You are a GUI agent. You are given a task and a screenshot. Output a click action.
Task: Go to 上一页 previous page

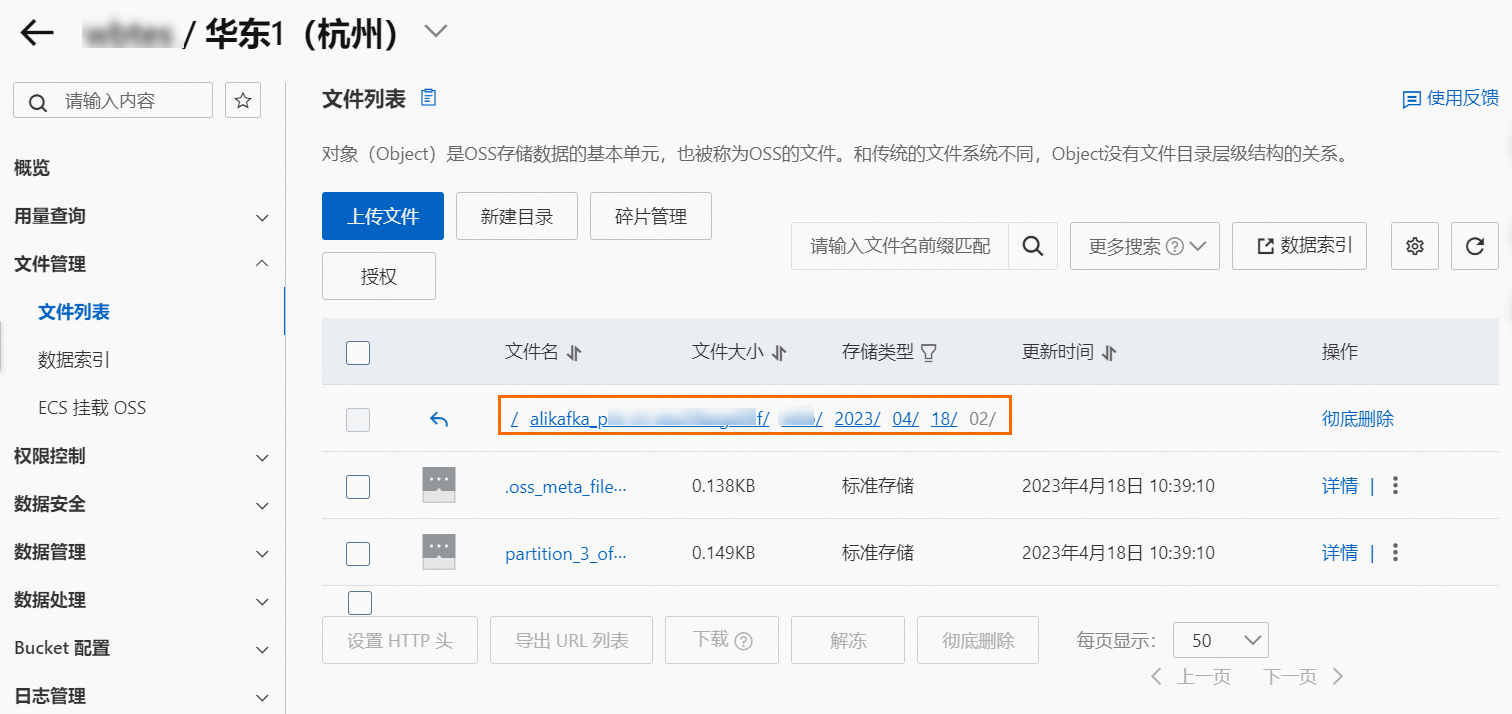(1190, 677)
